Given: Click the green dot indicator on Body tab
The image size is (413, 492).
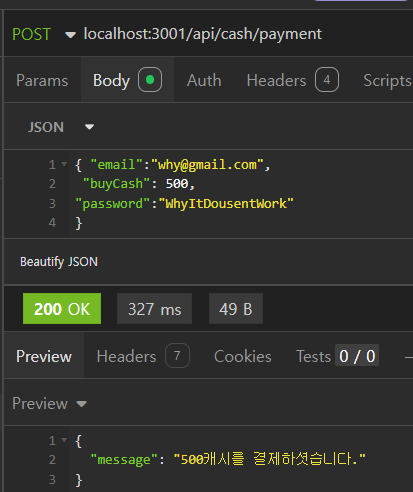Looking at the screenshot, I should 150,80.
